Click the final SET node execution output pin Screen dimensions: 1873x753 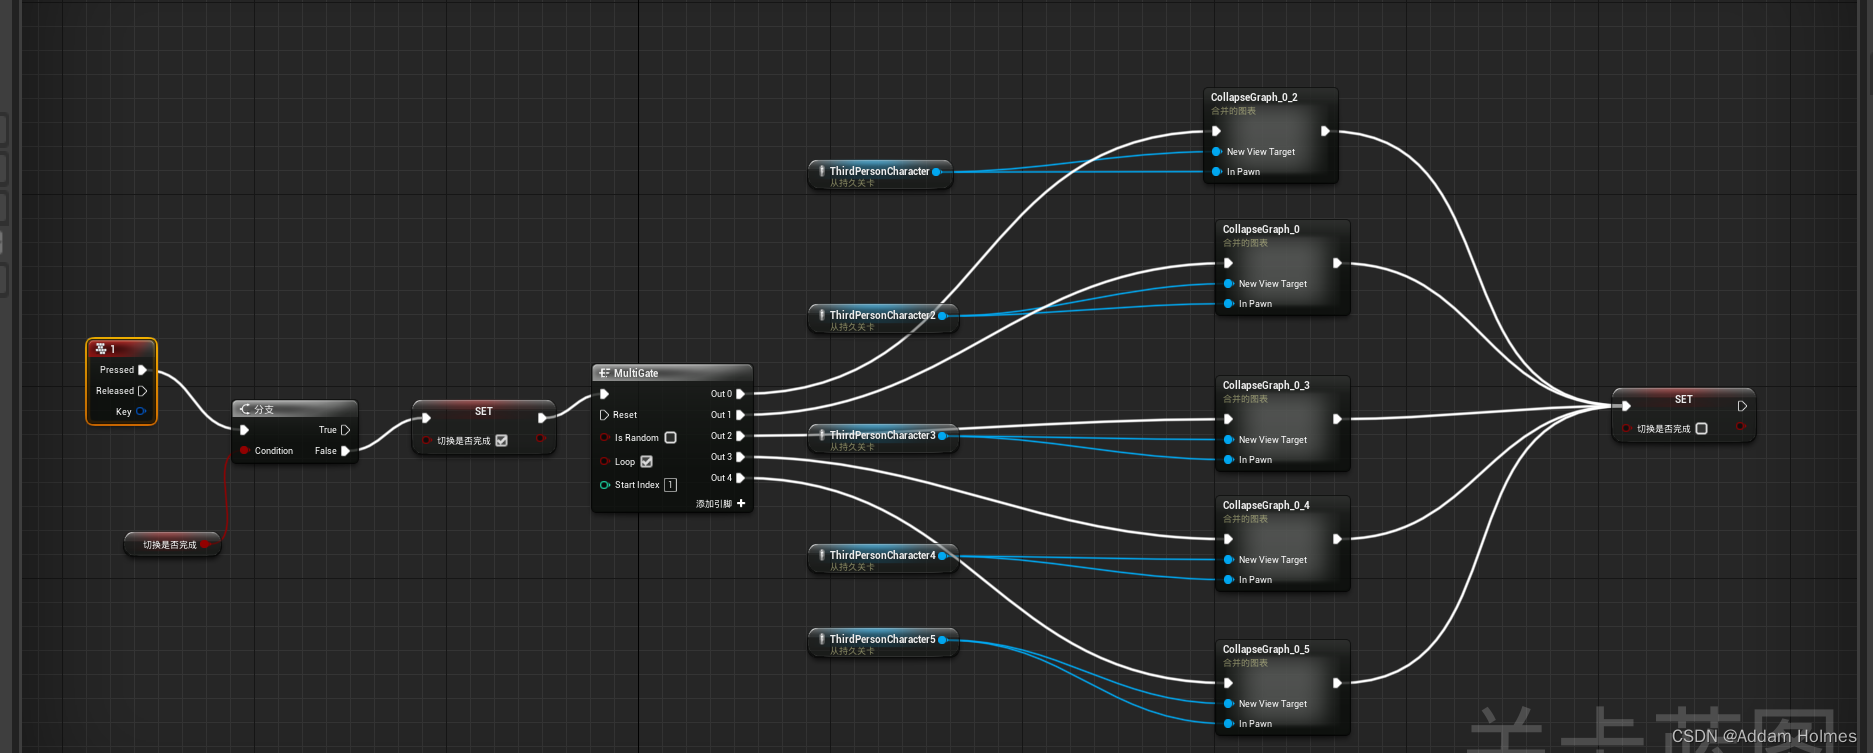click(1742, 406)
